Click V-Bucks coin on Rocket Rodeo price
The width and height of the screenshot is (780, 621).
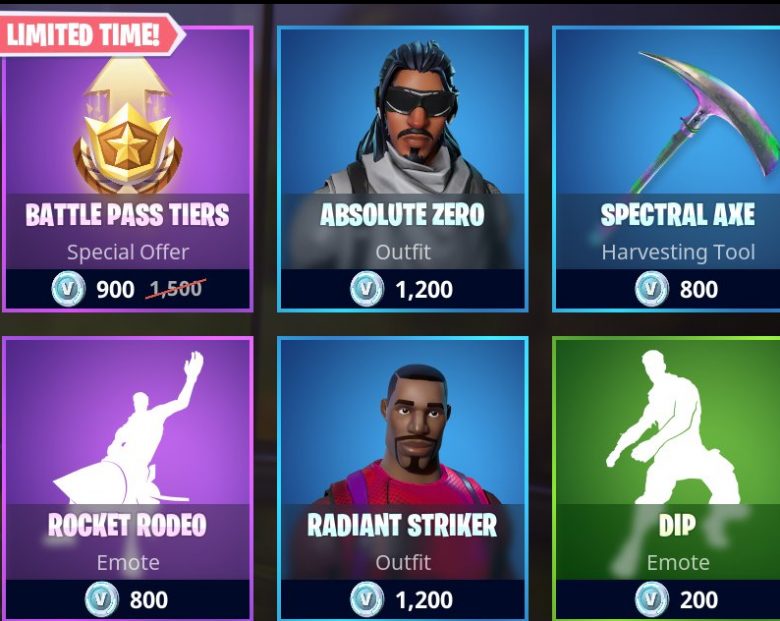coord(101,600)
